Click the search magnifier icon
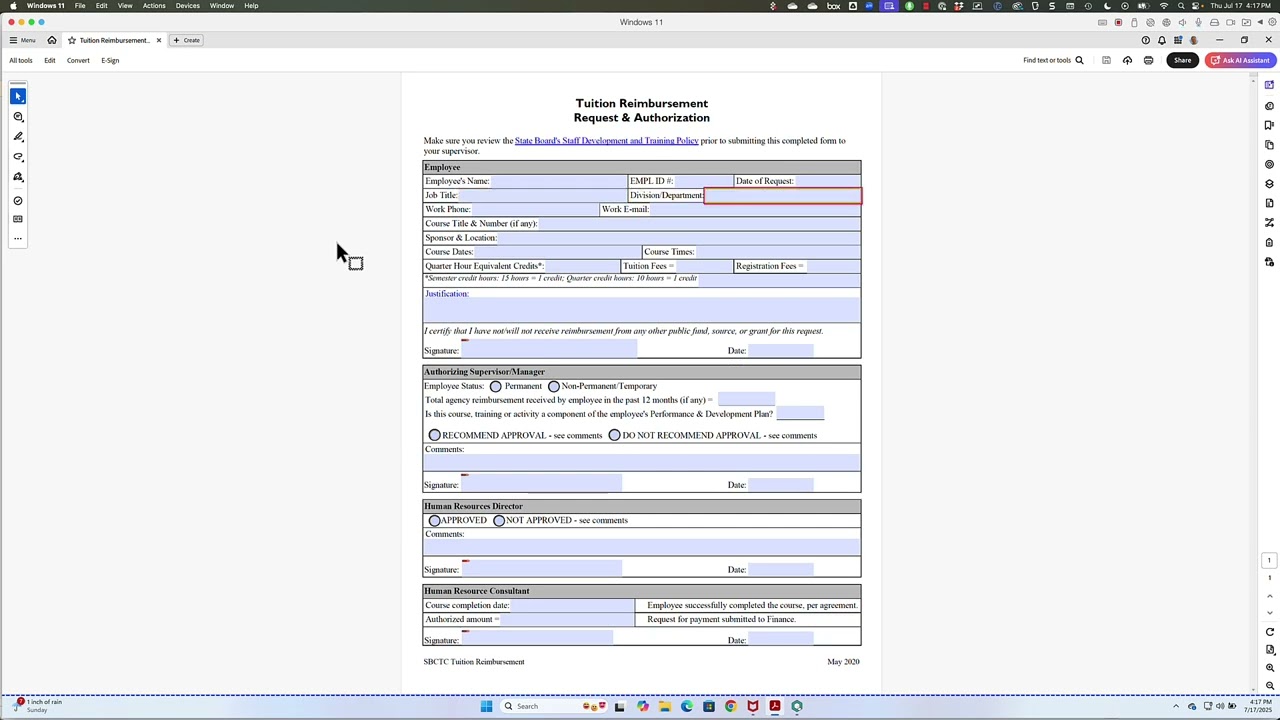This screenshot has width=1280, height=720. [1079, 60]
